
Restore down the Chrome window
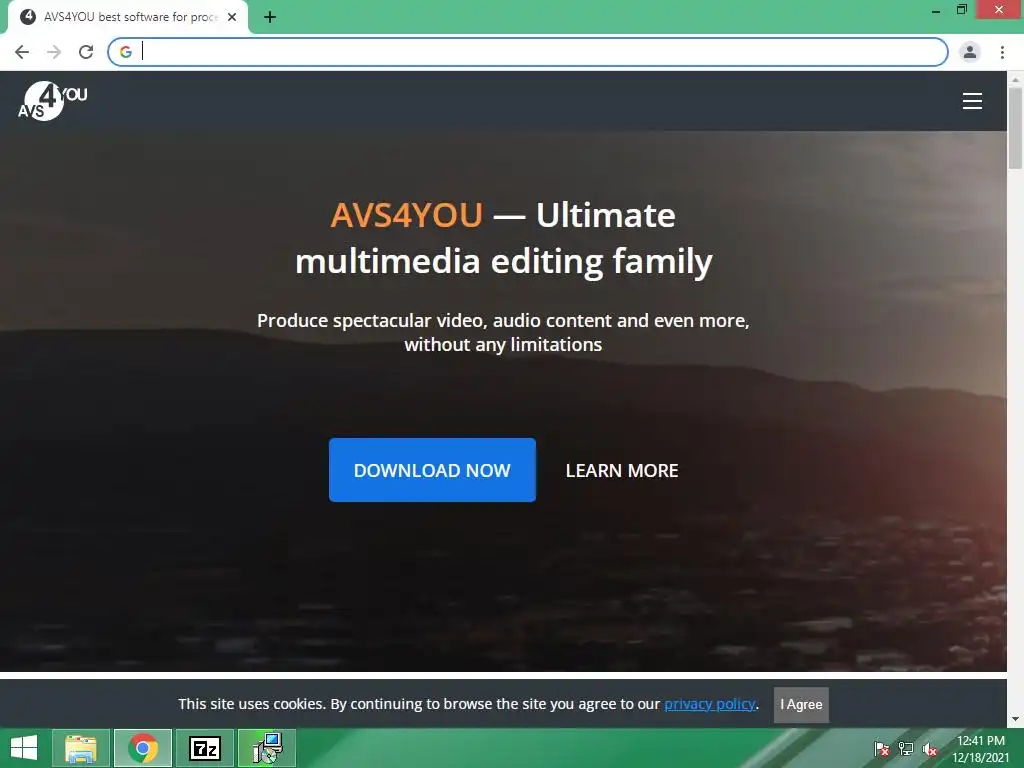point(961,10)
